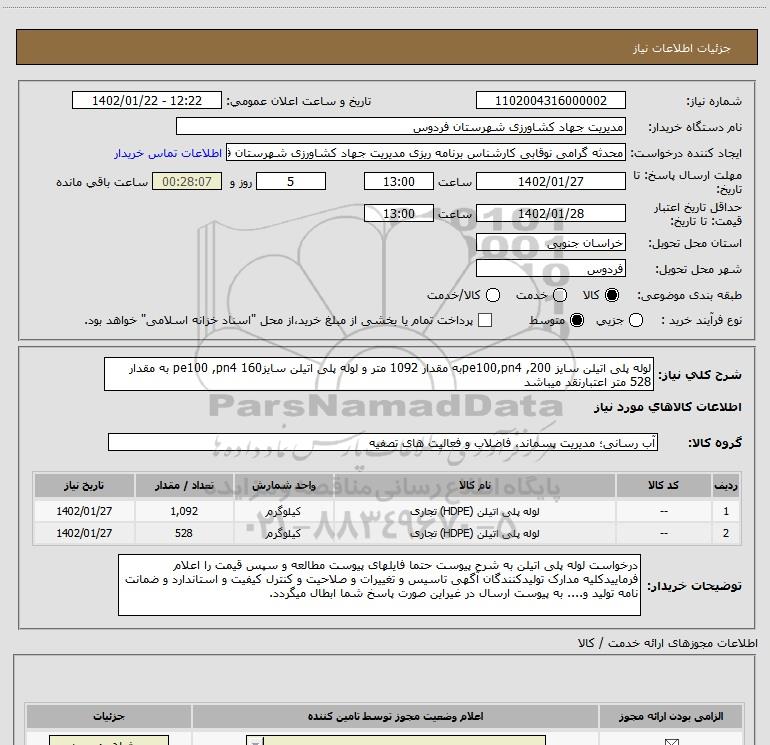Viewport: 770px width, 745px height.
Task: Click the delivery city field فردوس
Action: [550, 269]
